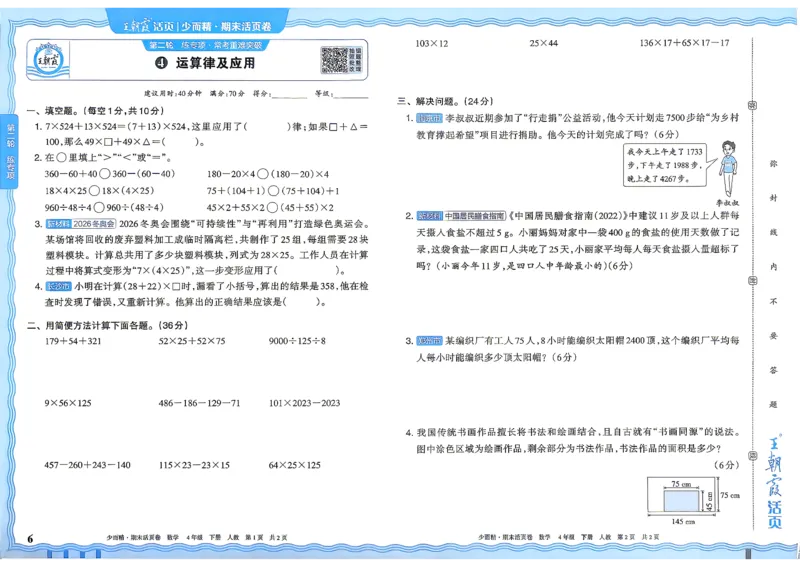Click the expression 115×23−23×15
This screenshot has height=566, width=800.
tap(194, 465)
